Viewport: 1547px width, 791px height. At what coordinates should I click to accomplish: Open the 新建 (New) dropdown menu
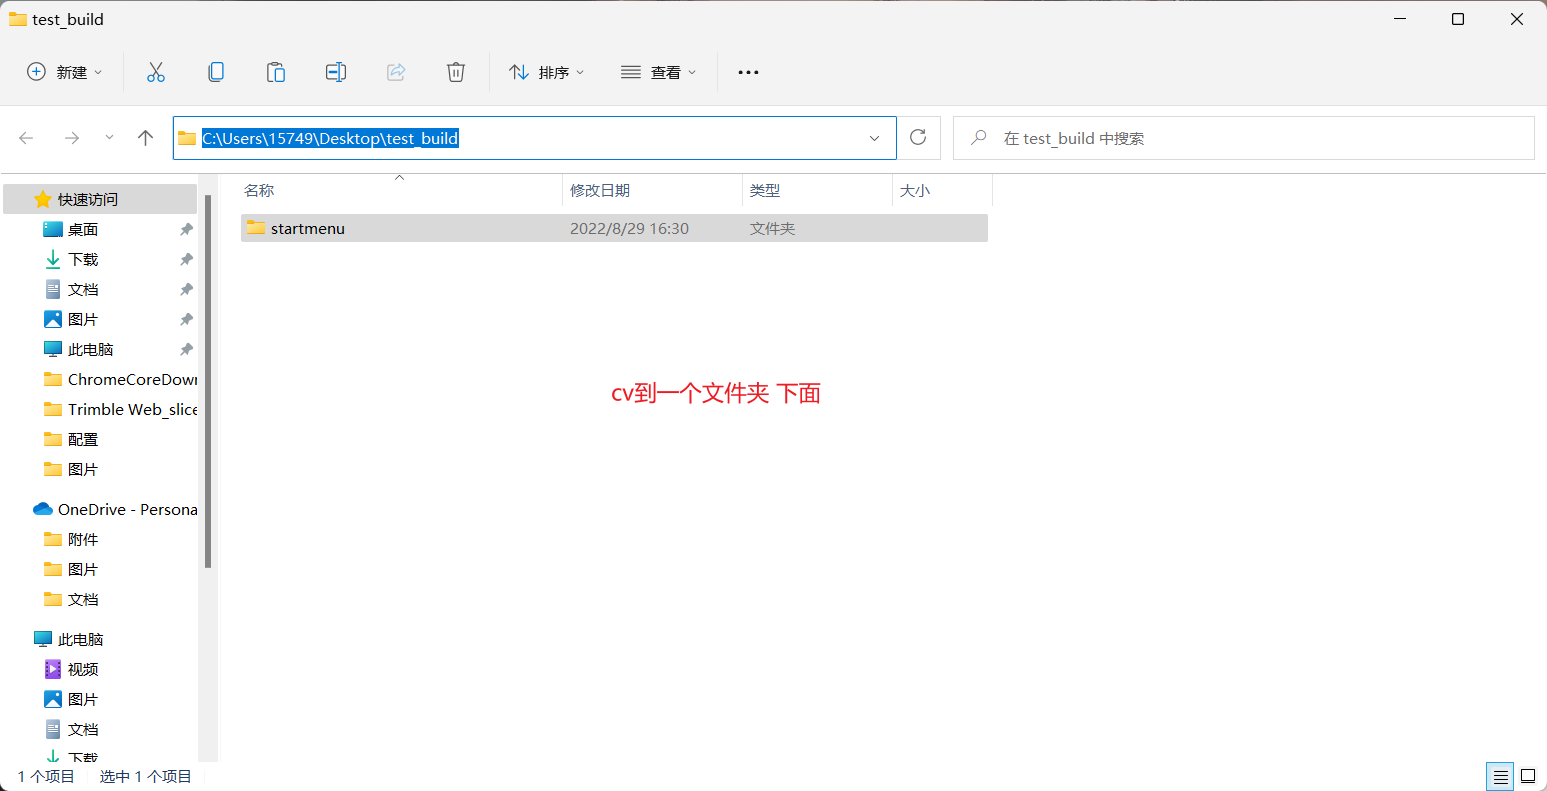click(65, 72)
